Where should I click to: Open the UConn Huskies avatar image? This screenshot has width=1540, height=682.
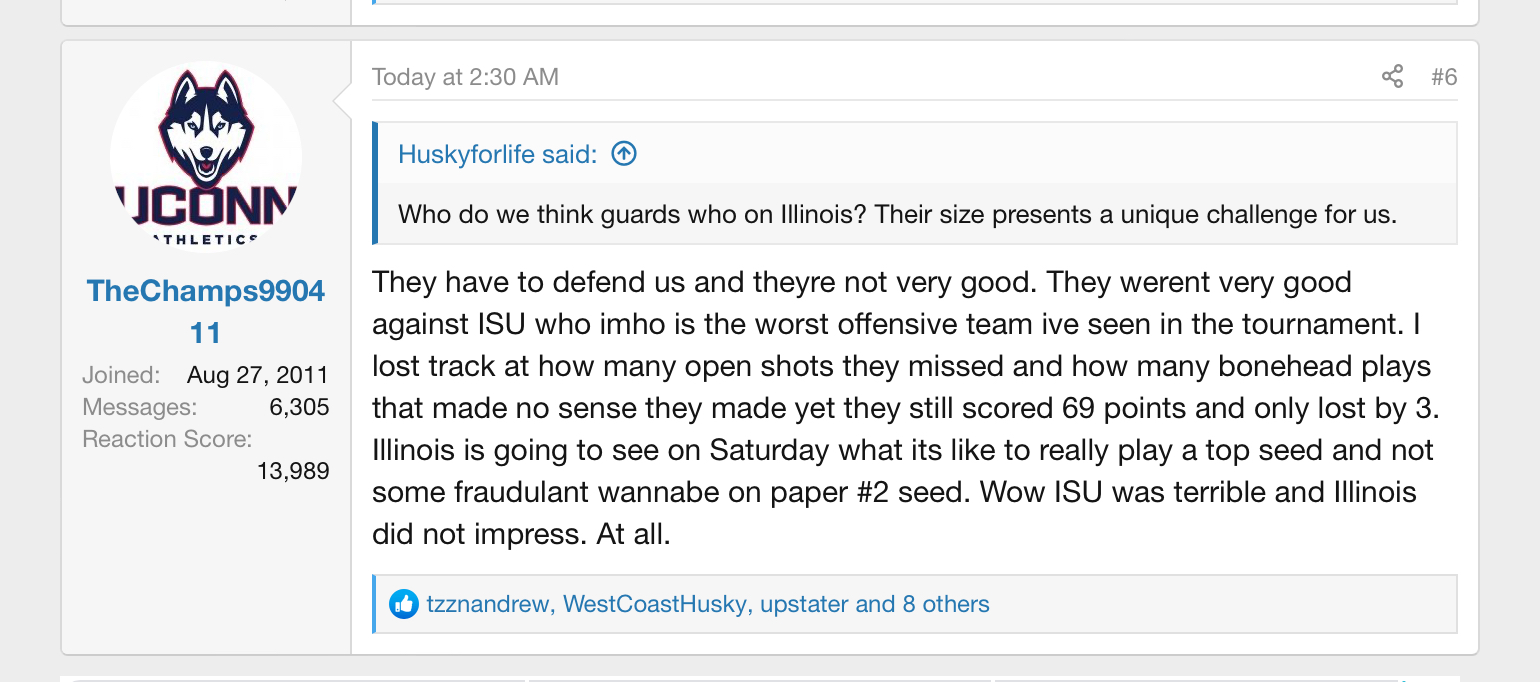206,157
